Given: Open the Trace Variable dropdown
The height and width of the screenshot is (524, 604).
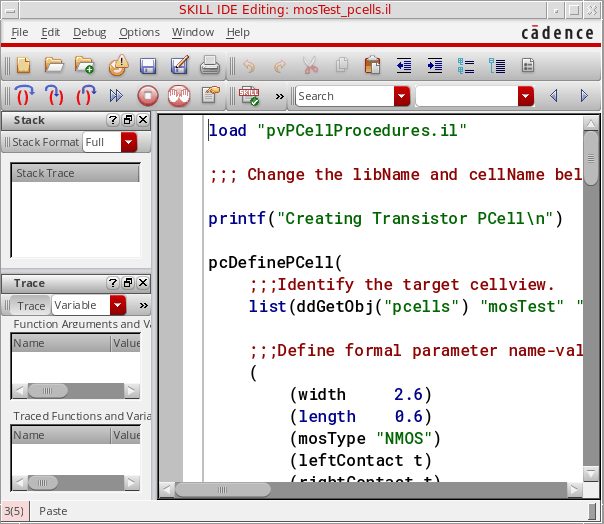Looking at the screenshot, I should (118, 306).
